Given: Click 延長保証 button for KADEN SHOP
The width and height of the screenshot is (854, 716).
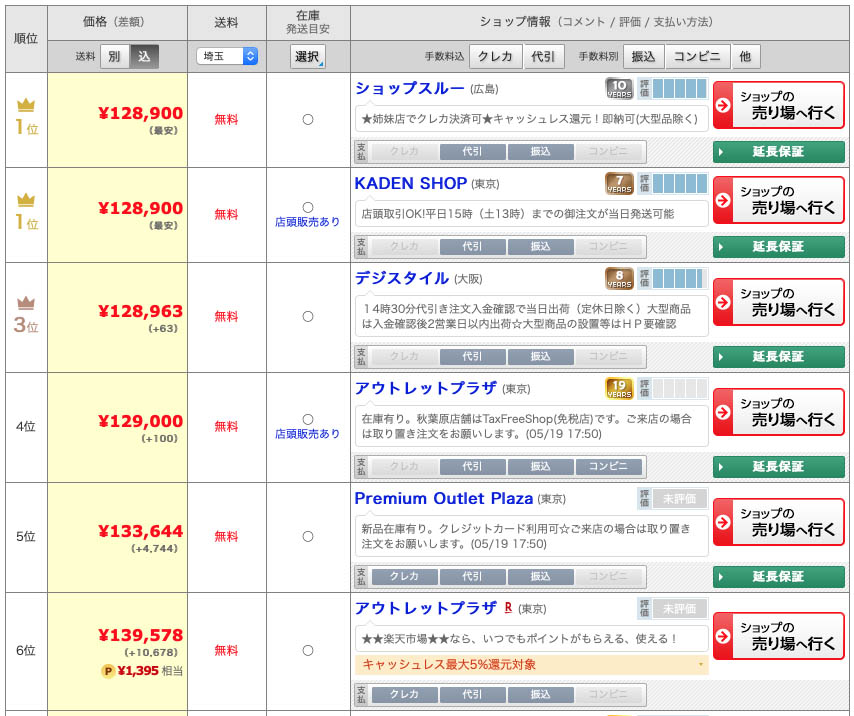Looking at the screenshot, I should click(778, 247).
